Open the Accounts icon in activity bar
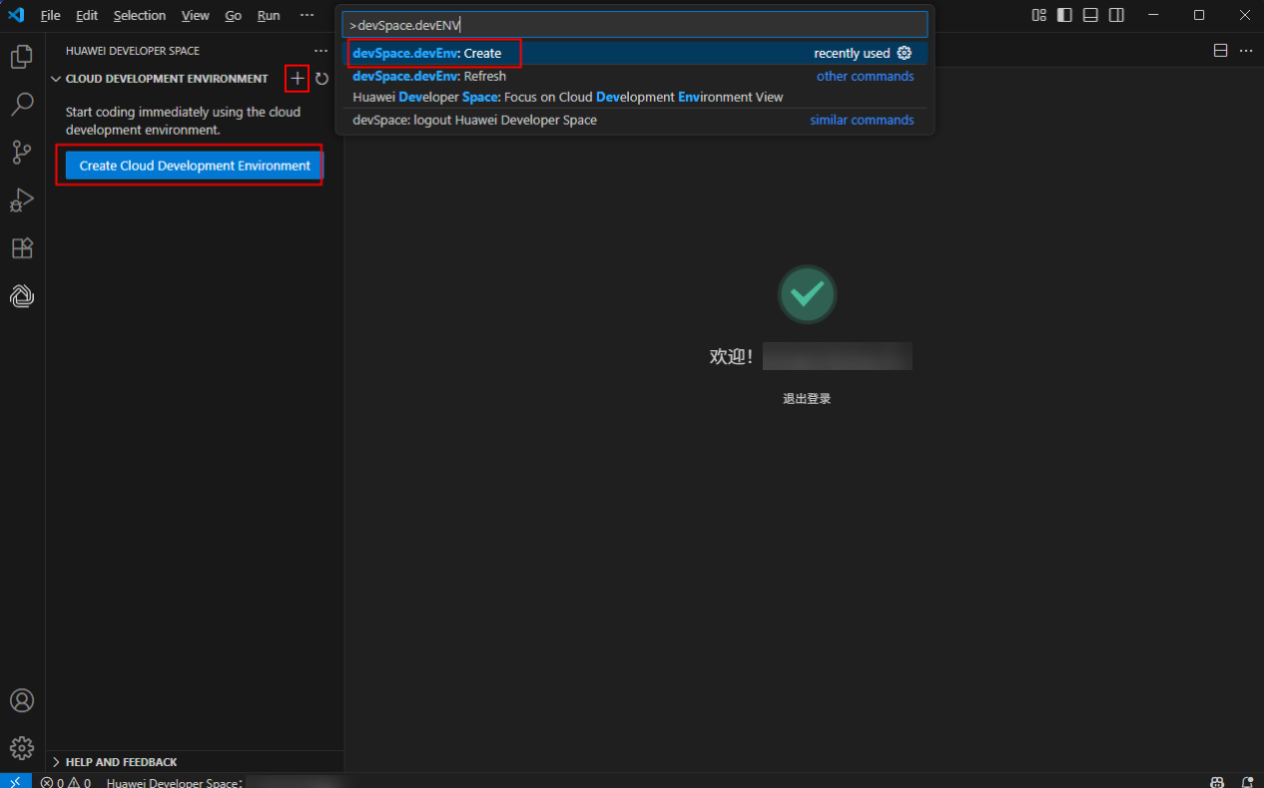 [22, 701]
